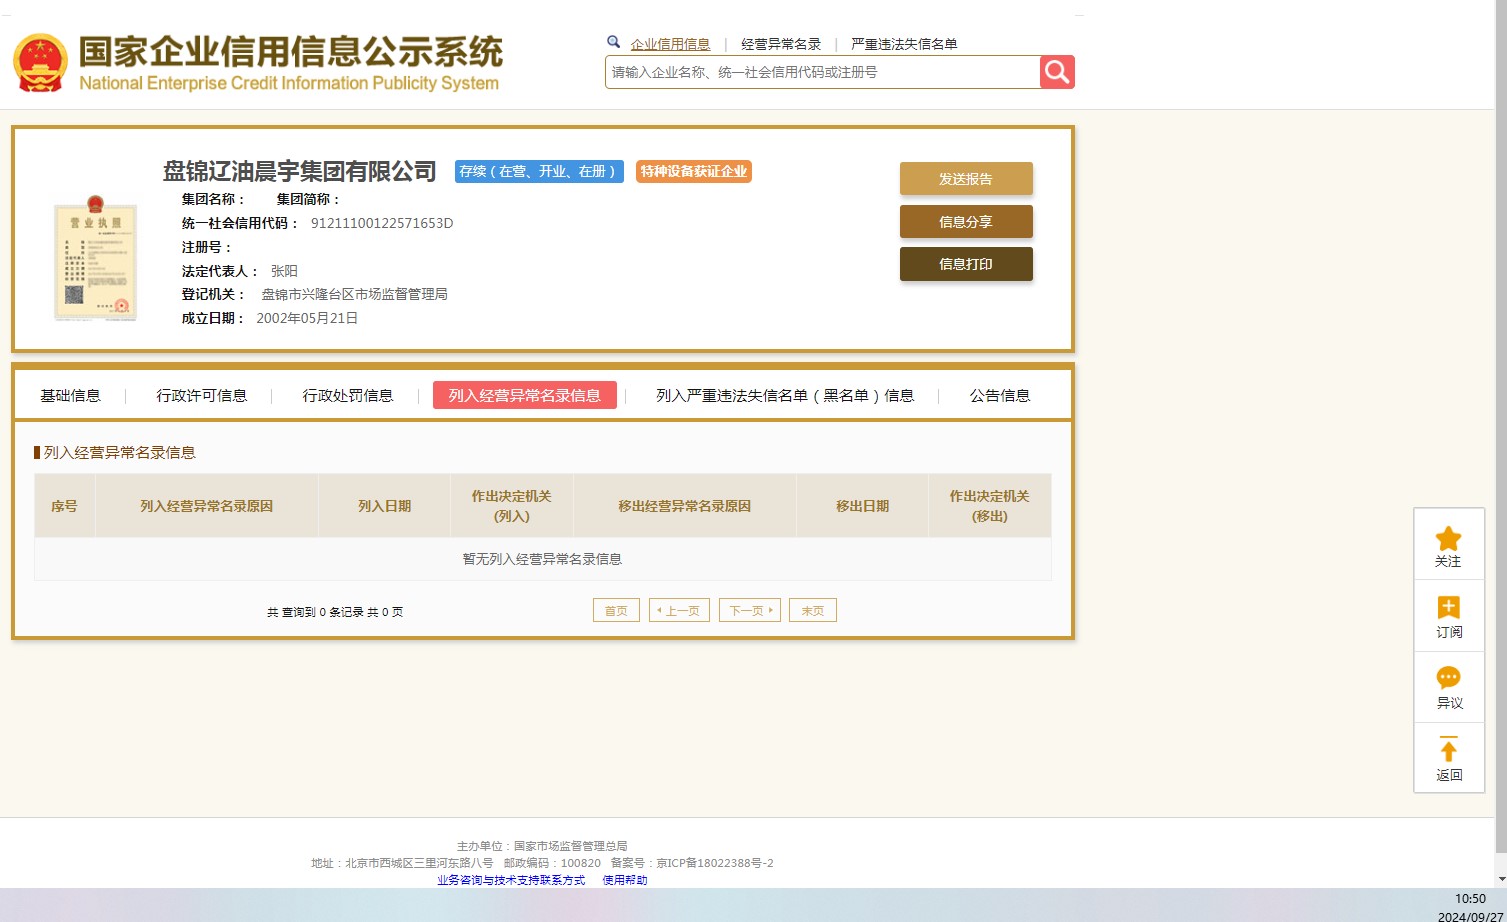Click the company name 盘锦辽油晨宇集团有限公司
This screenshot has width=1507, height=922.
(300, 172)
